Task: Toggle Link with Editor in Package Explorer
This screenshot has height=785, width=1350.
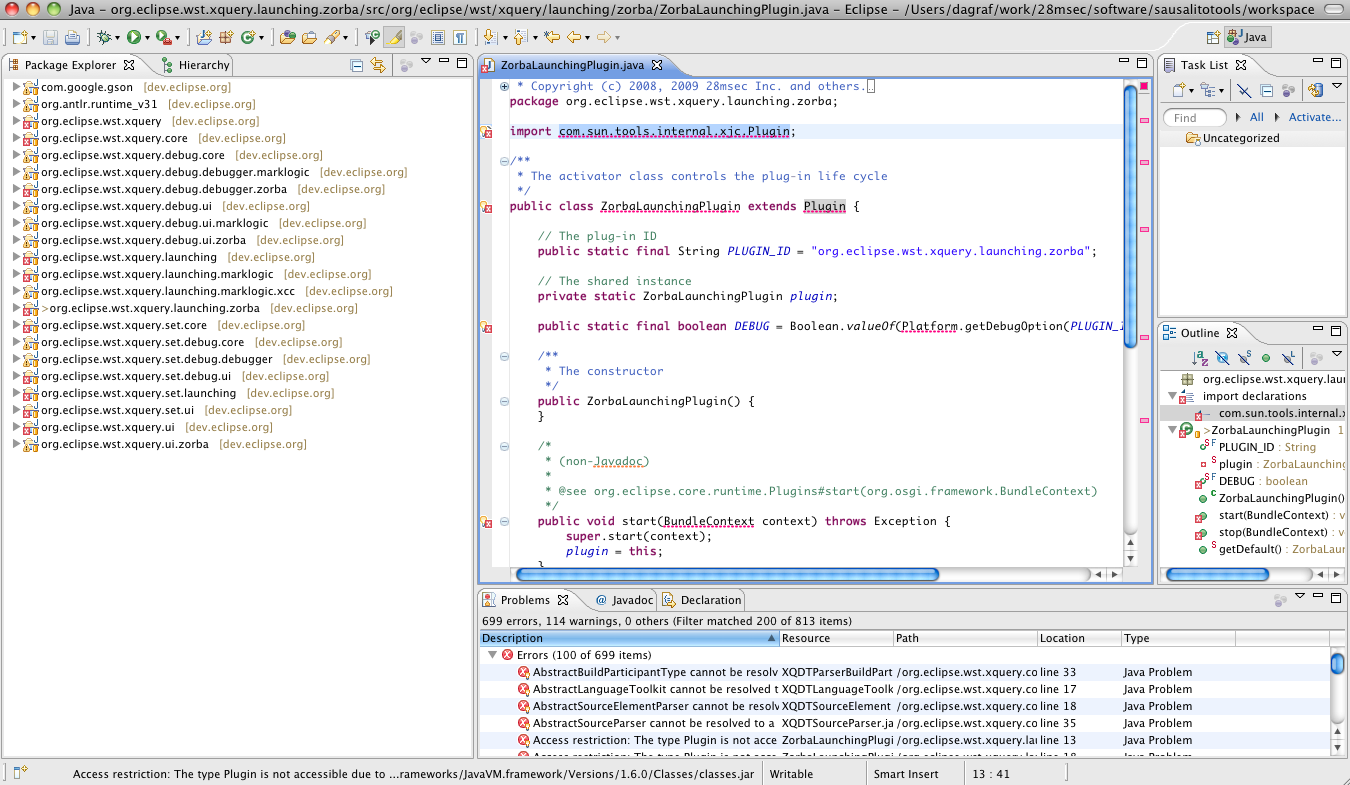Action: [378, 65]
